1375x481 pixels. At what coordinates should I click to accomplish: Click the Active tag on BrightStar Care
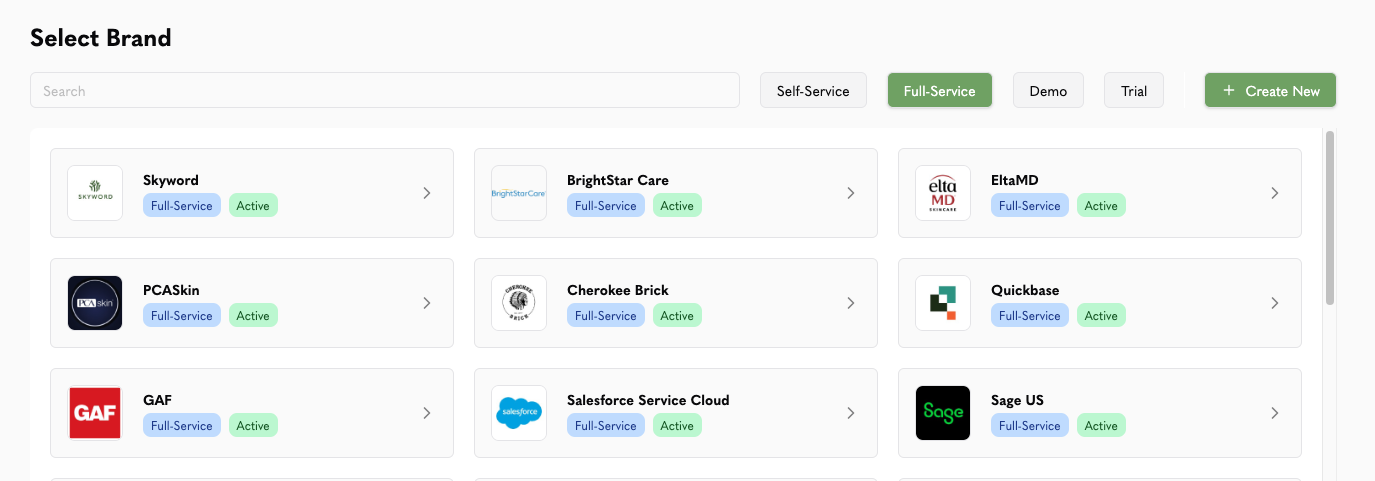[677, 206]
